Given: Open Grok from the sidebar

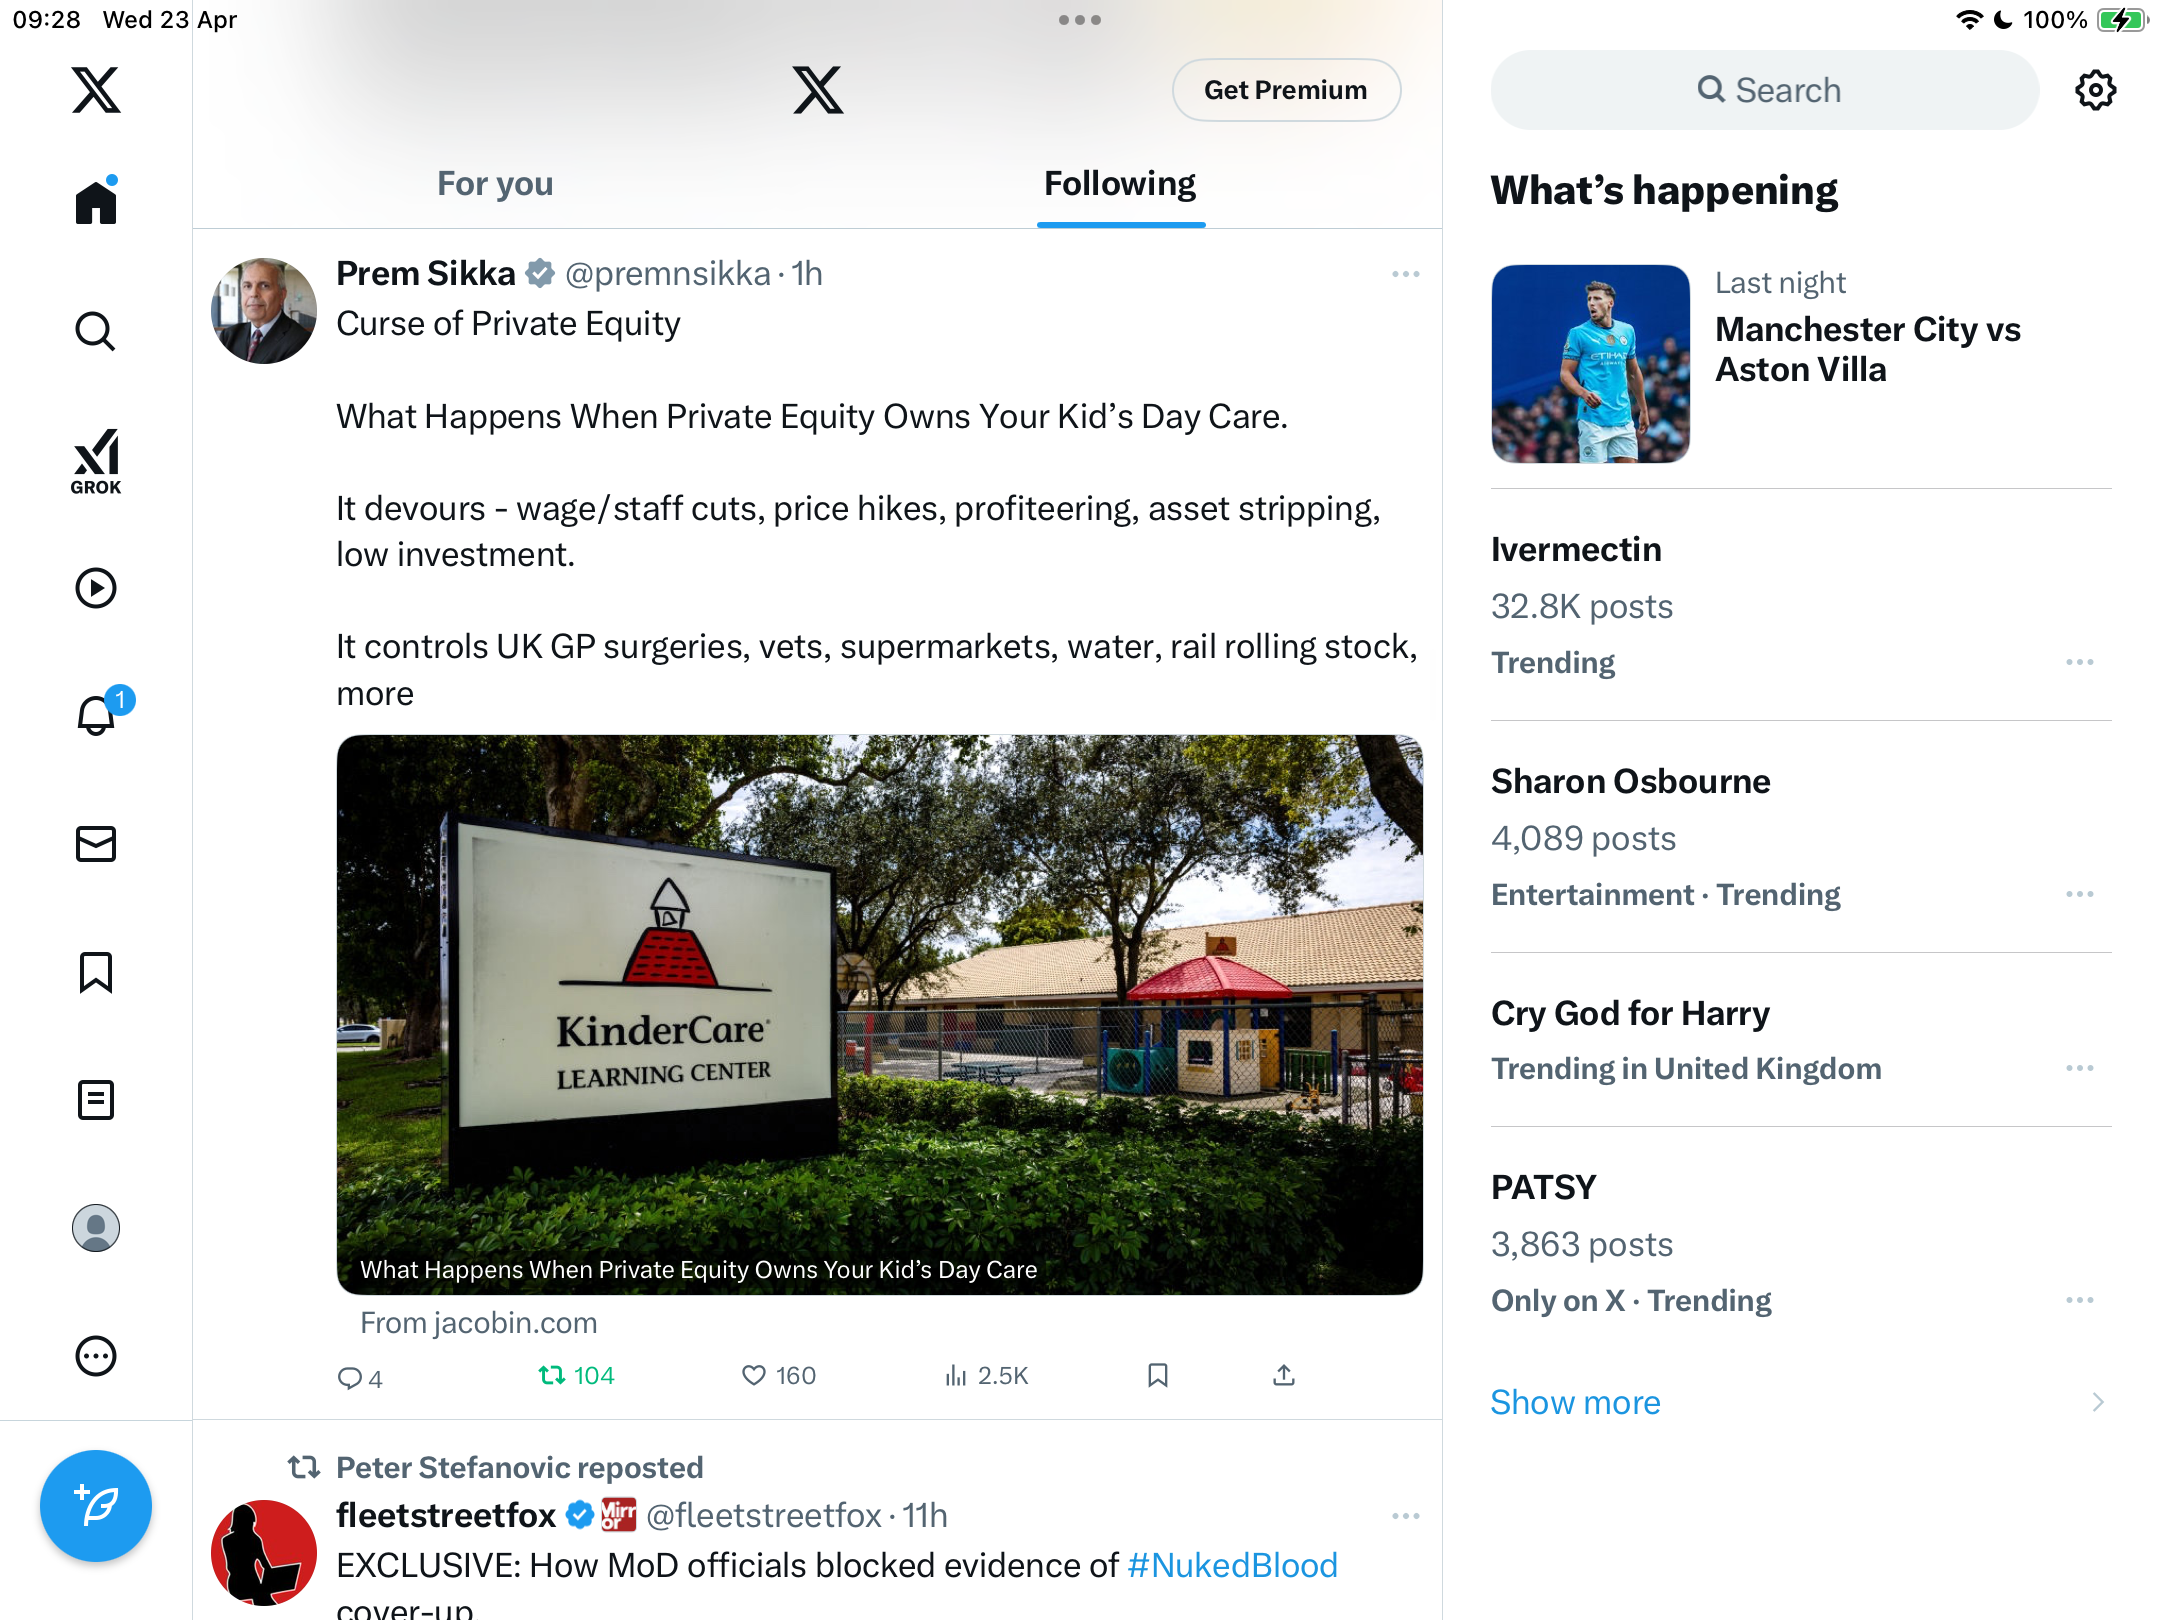Looking at the screenshot, I should 96,462.
